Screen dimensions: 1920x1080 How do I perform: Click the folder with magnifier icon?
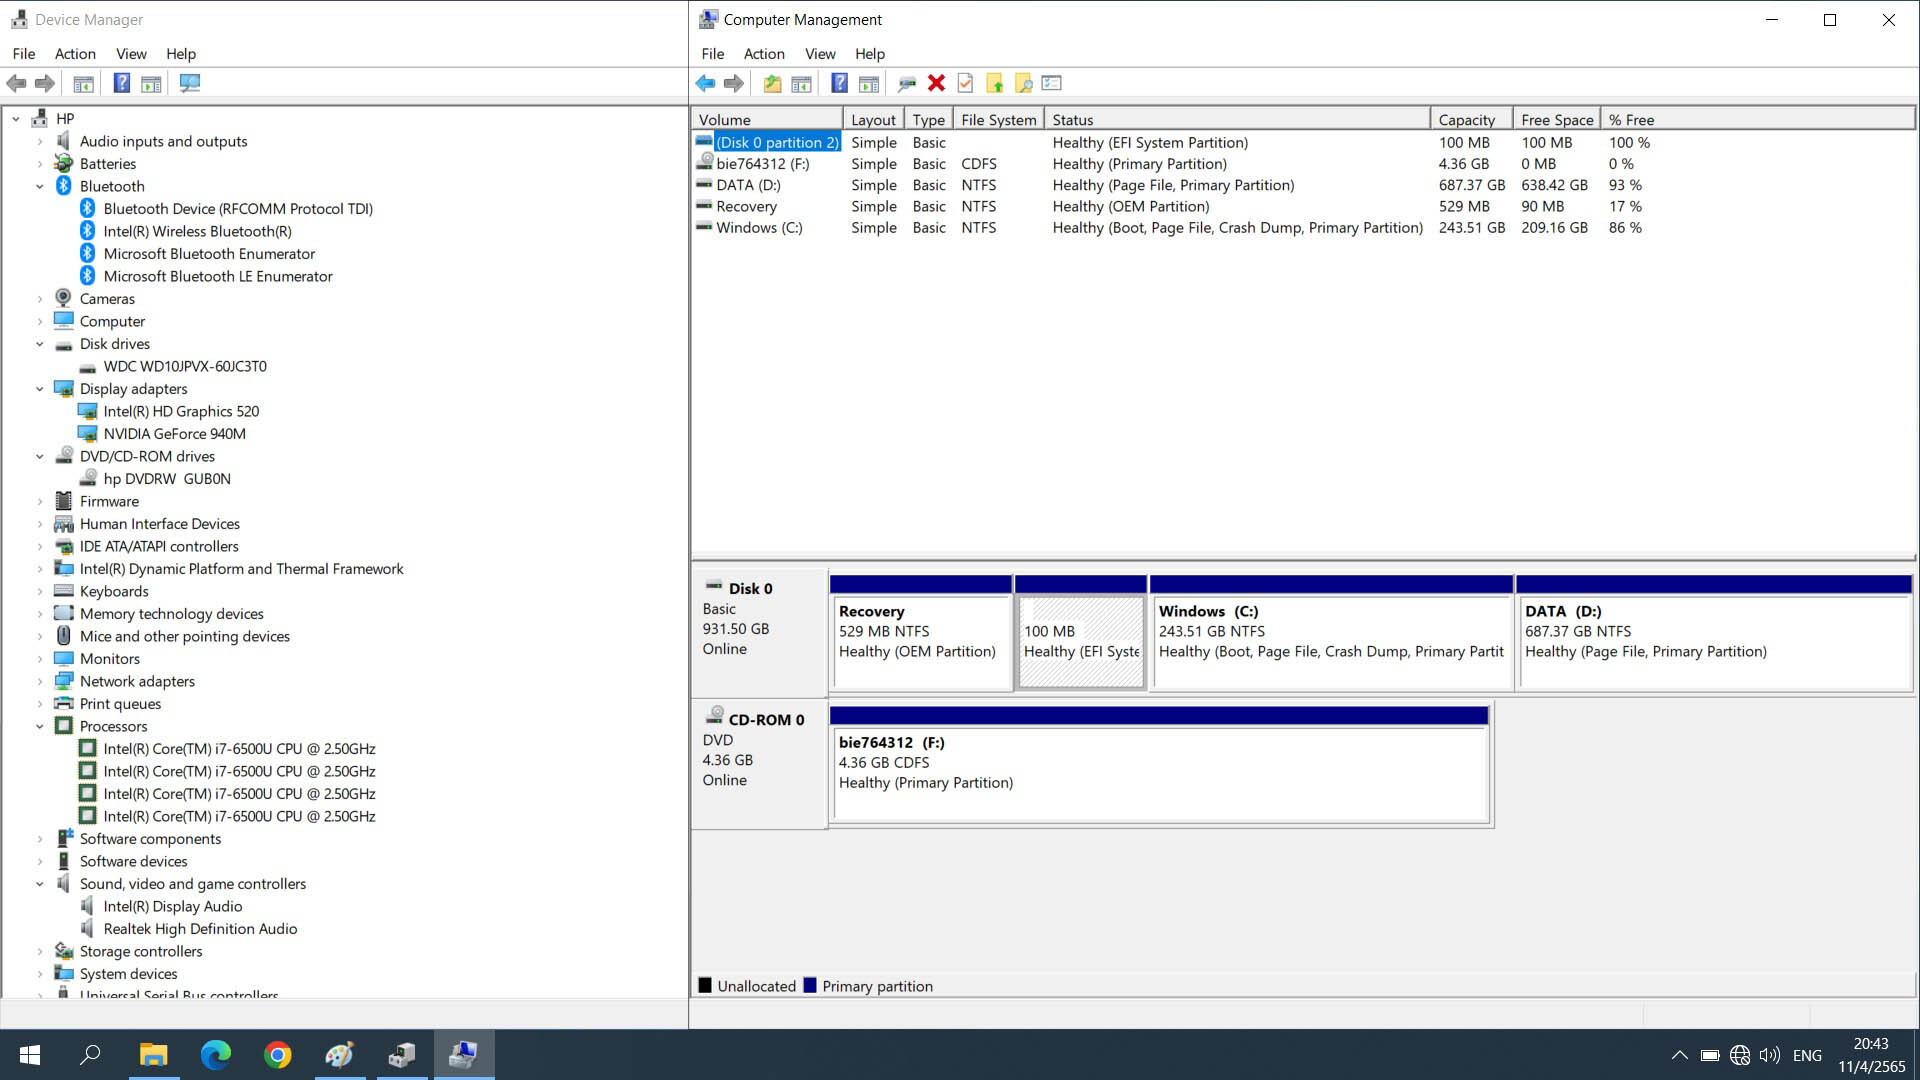click(1024, 84)
